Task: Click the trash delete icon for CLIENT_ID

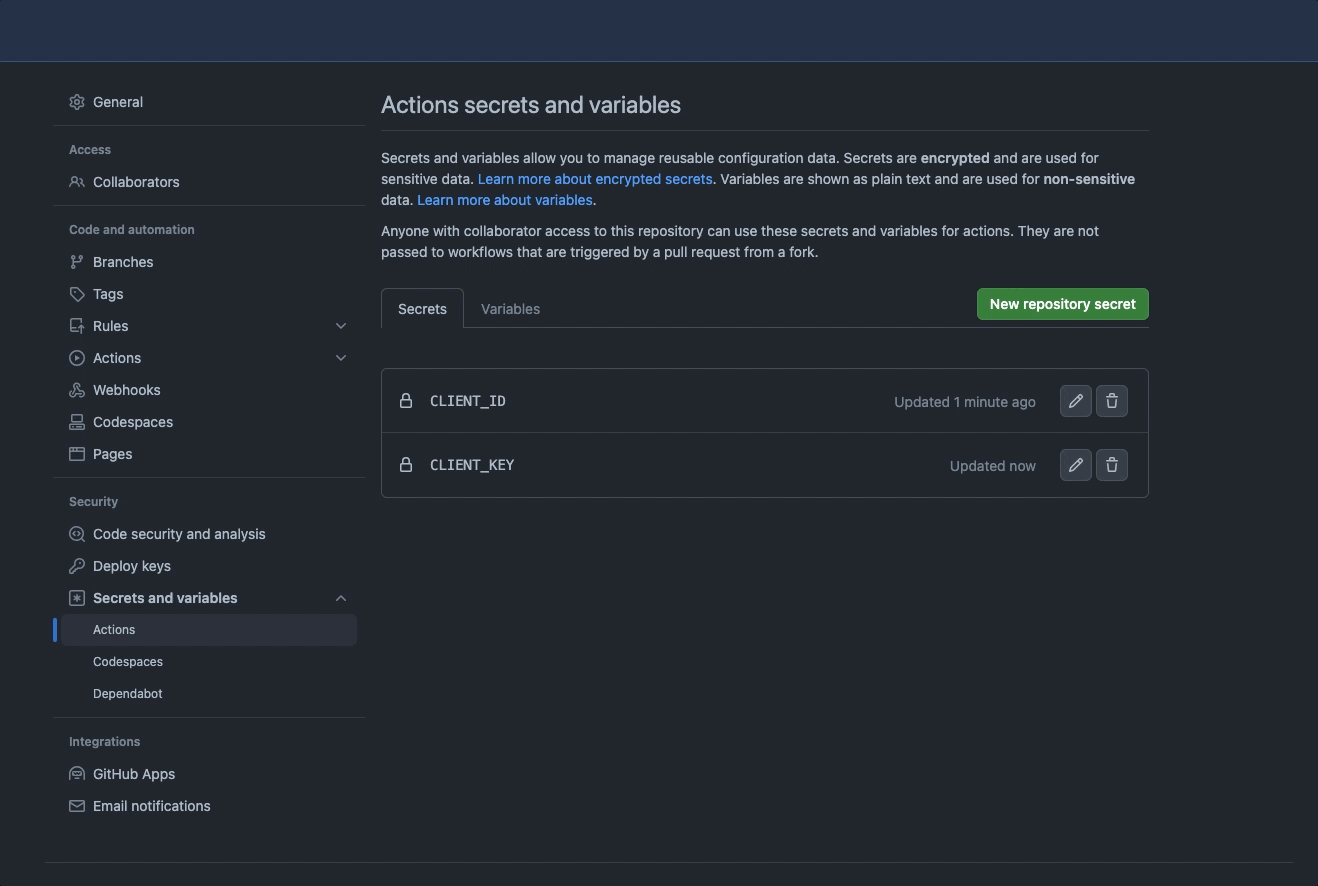Action: coord(1111,401)
